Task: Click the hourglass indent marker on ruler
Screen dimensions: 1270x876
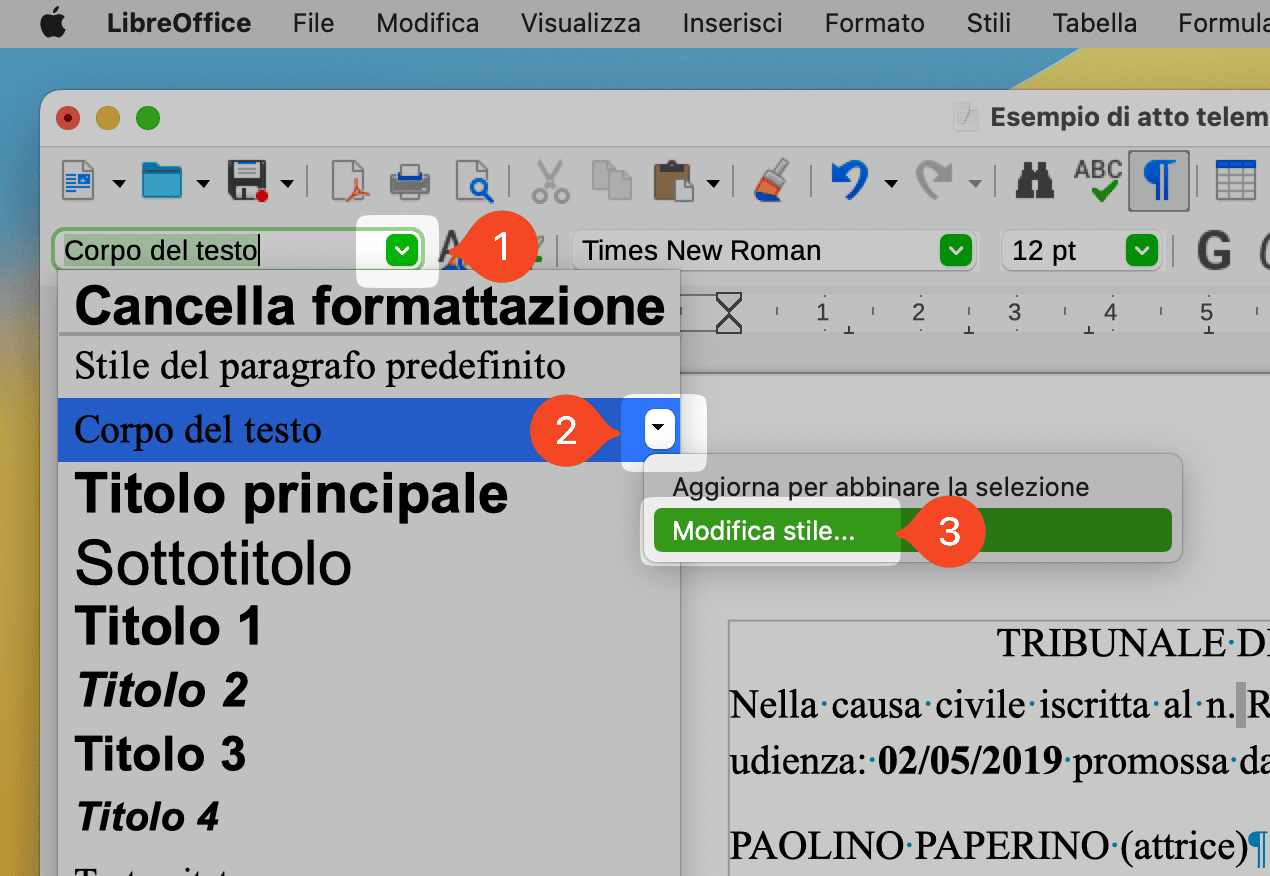Action: 730,314
